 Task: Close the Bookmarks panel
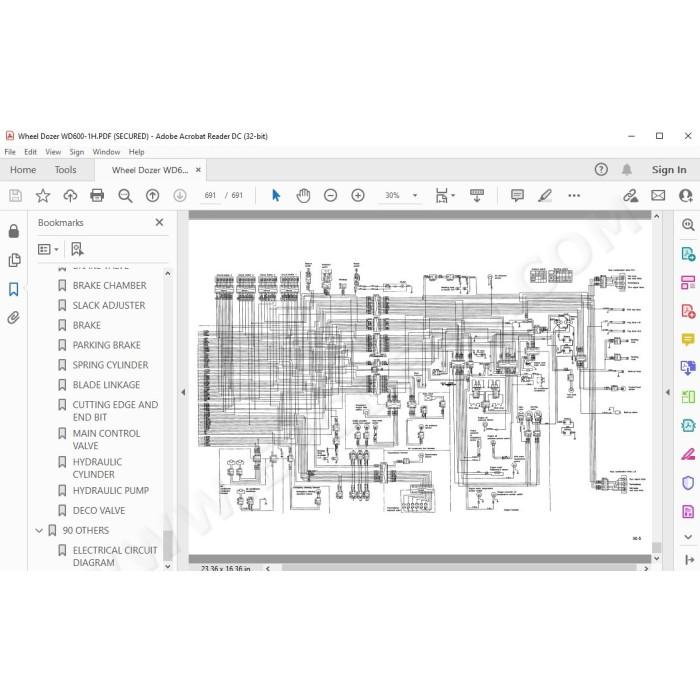159,222
